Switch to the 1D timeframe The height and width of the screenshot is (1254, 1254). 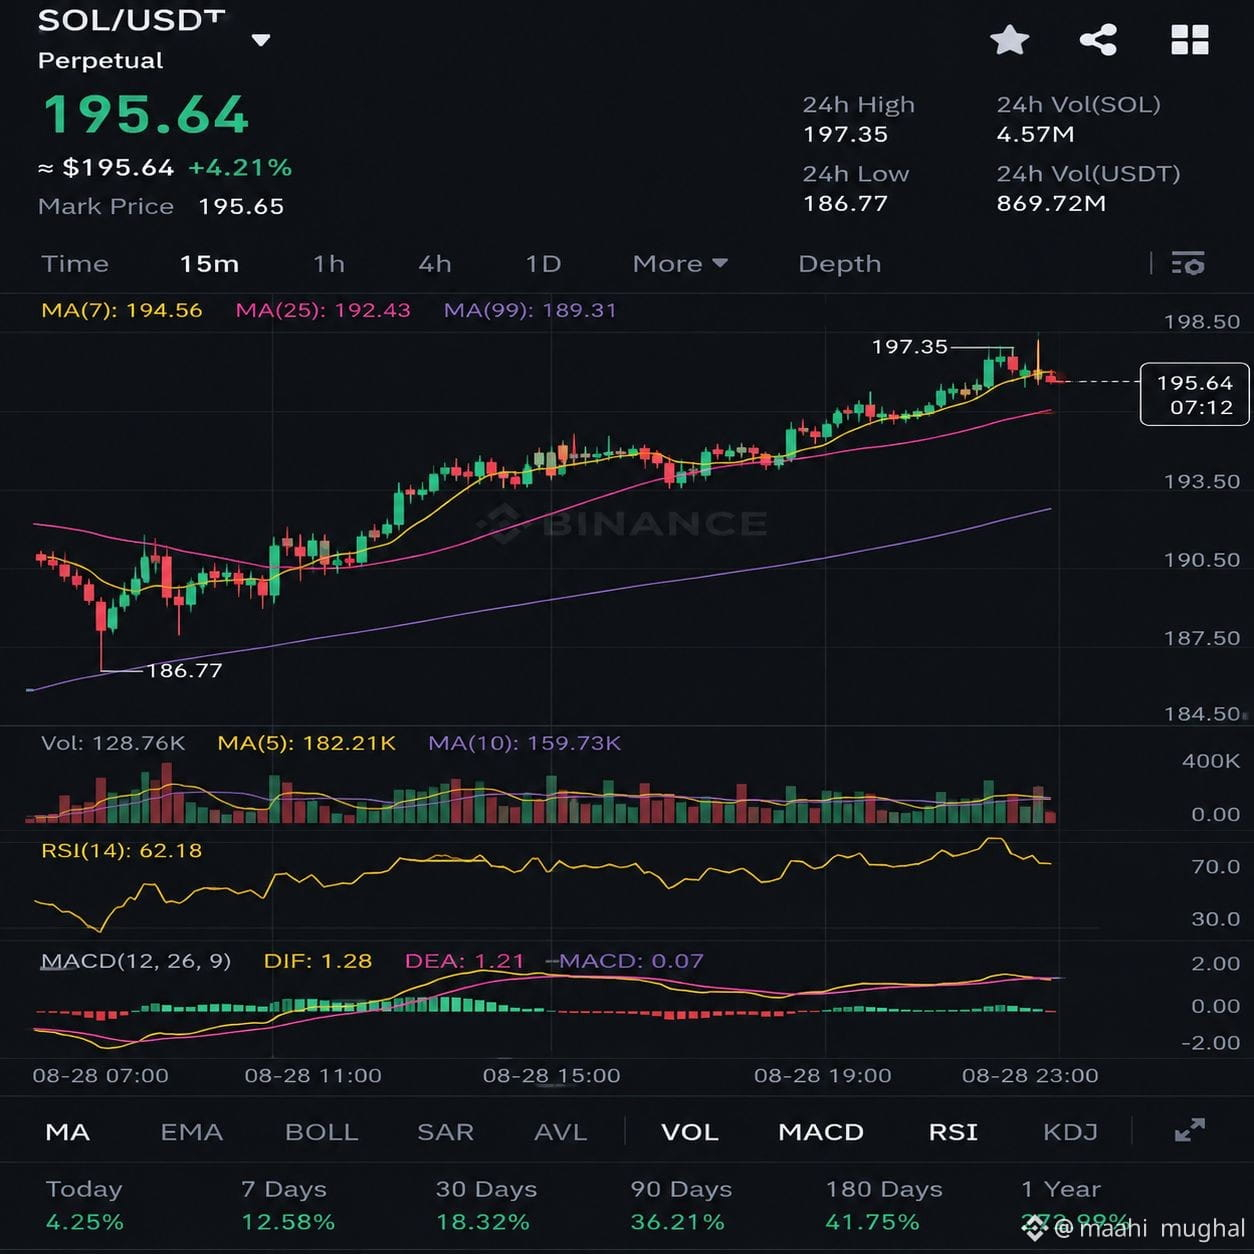point(543,264)
